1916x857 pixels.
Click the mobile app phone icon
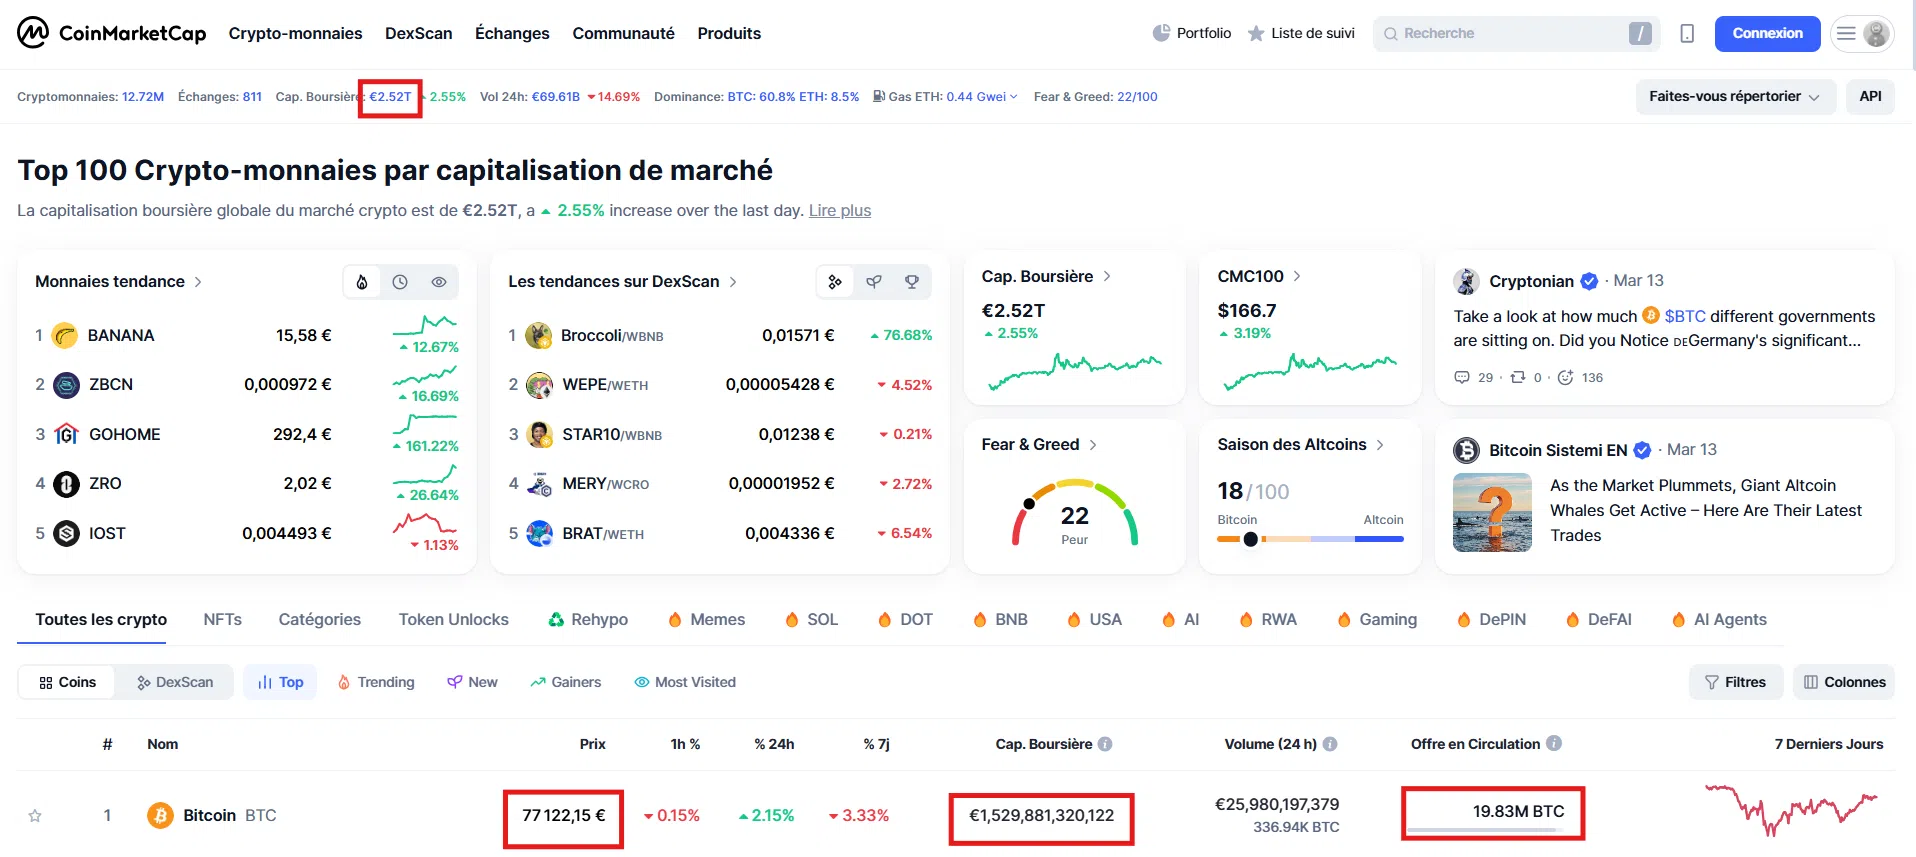pyautogui.click(x=1687, y=34)
